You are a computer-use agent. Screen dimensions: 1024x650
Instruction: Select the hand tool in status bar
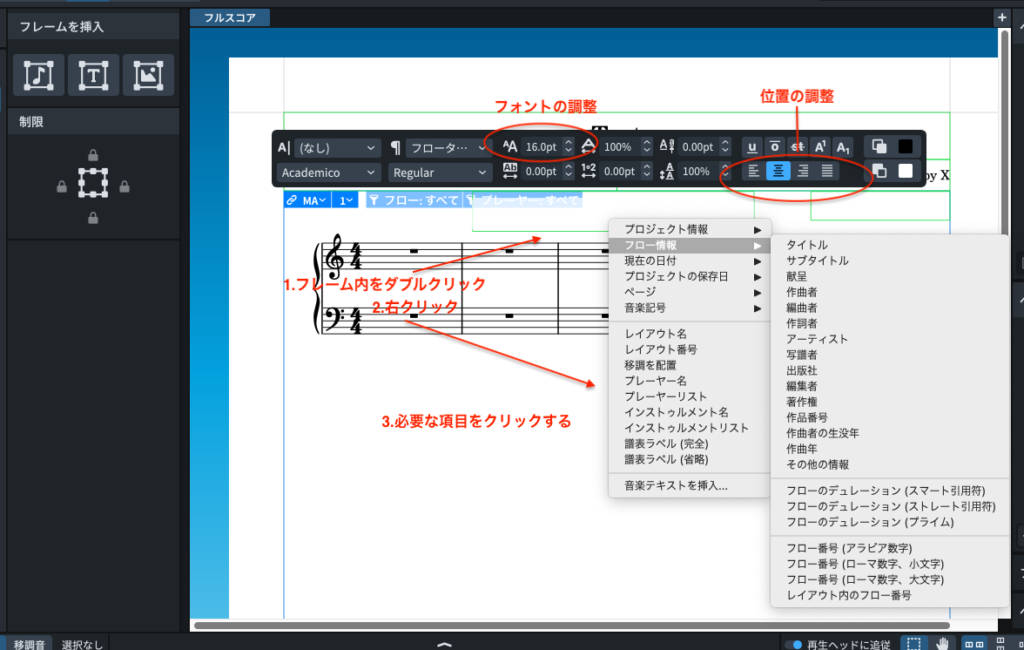pyautogui.click(x=942, y=643)
